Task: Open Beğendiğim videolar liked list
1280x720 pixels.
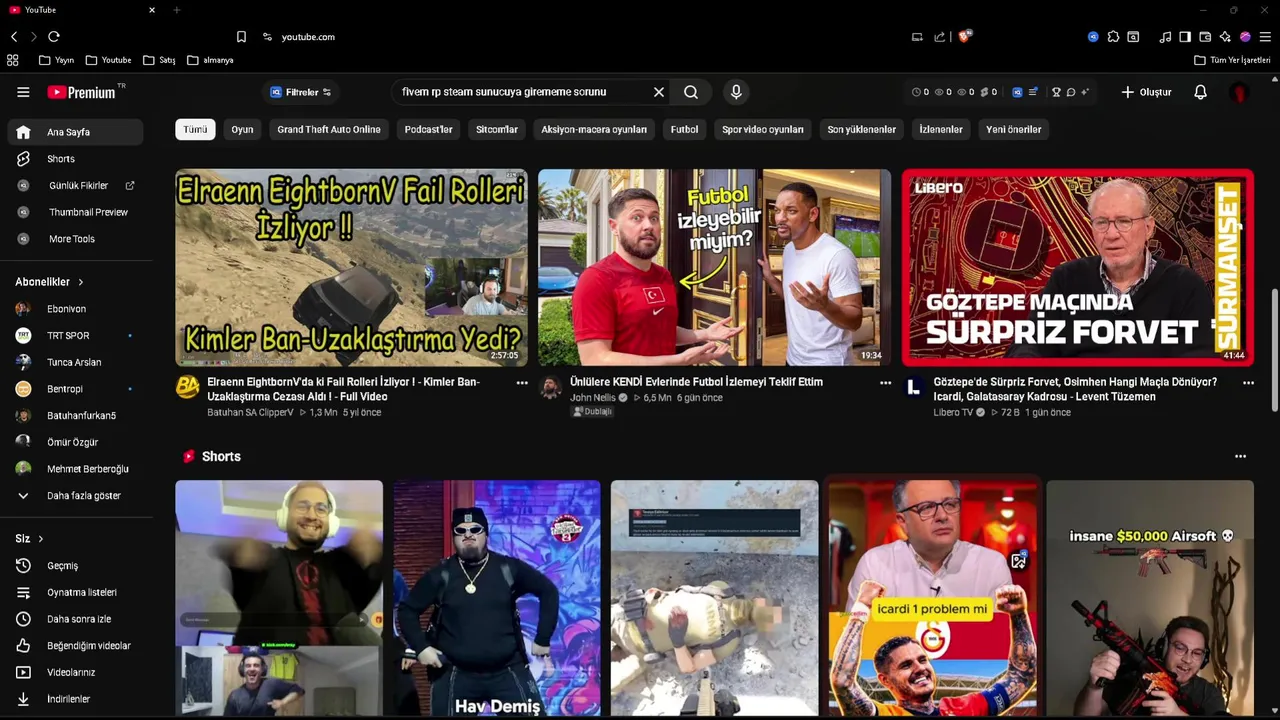Action: [x=77, y=645]
